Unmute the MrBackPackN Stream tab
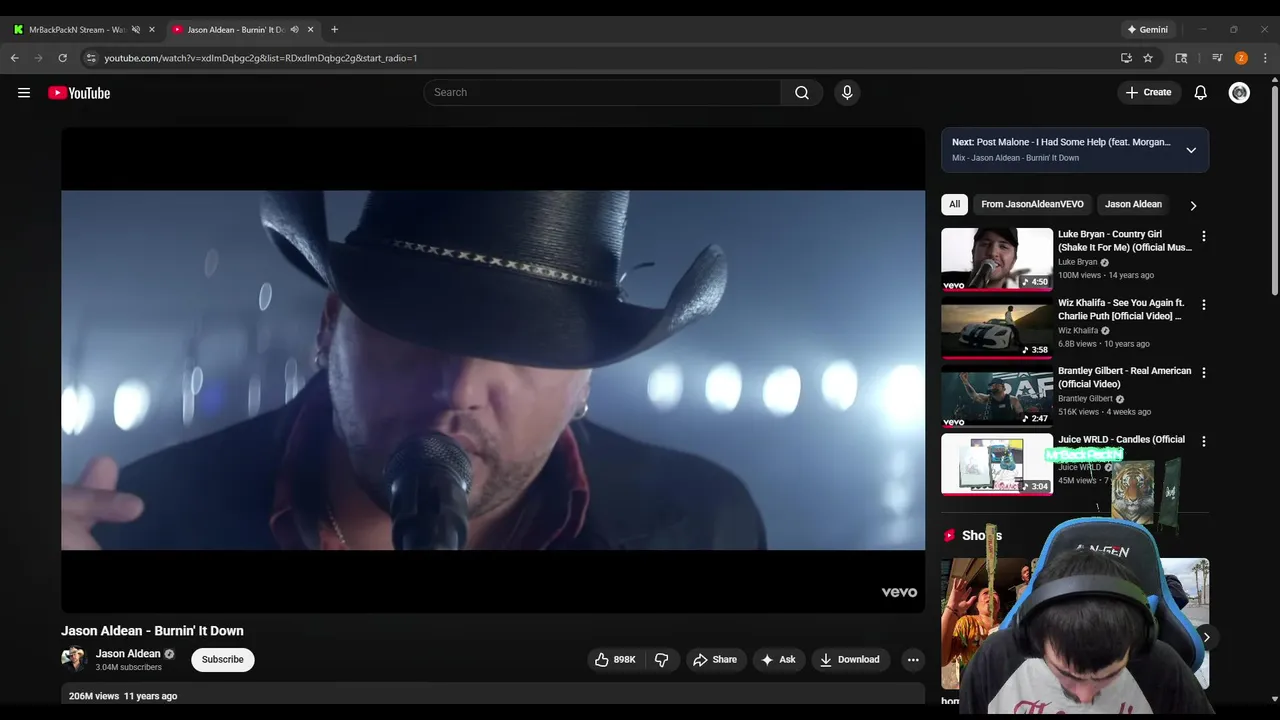The width and height of the screenshot is (1280, 720). (136, 30)
